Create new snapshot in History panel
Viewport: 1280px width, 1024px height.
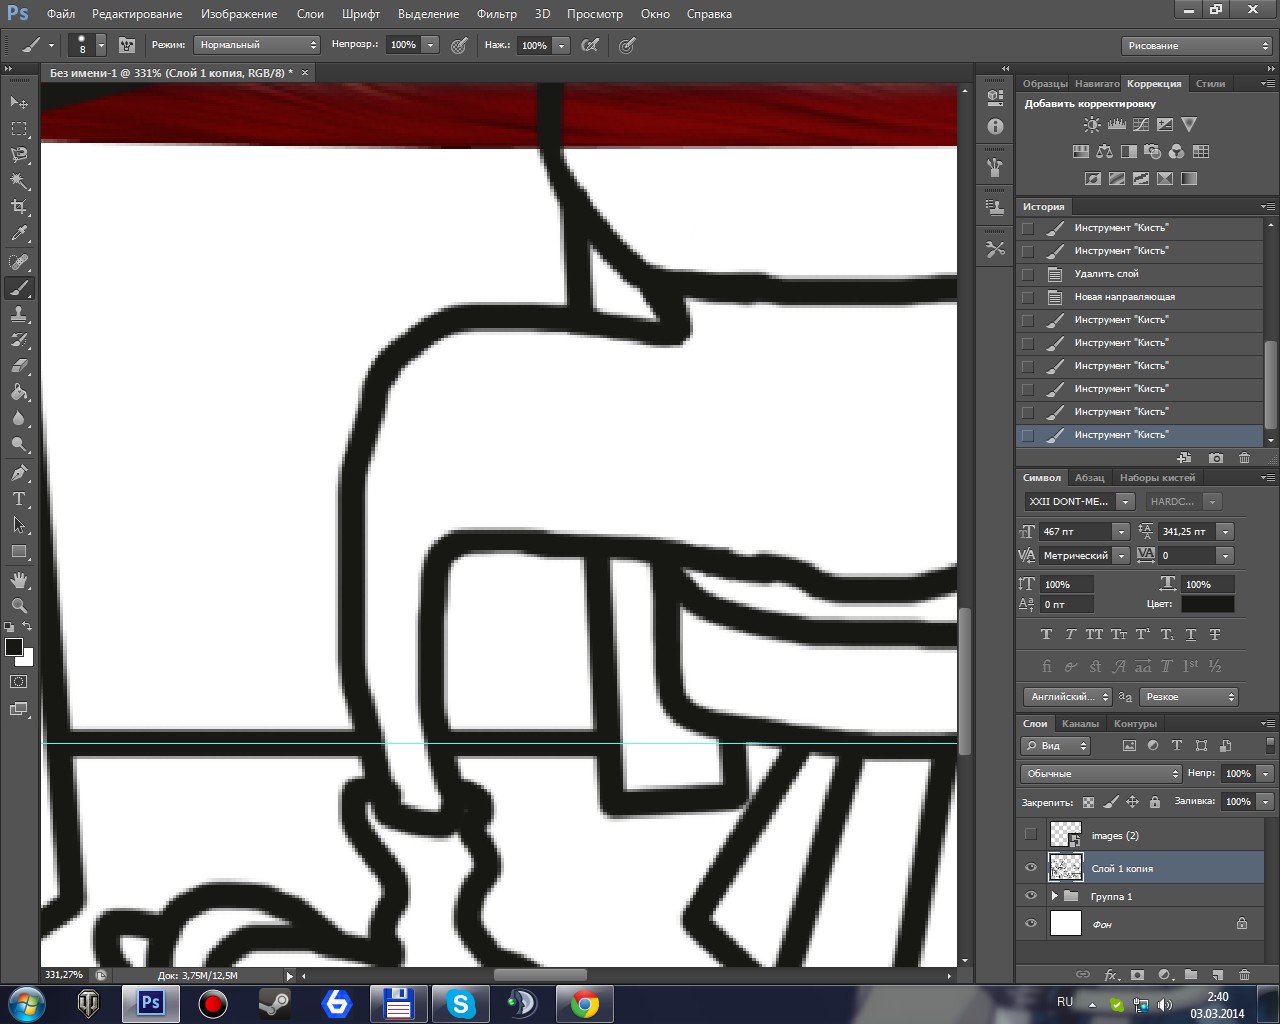[1216, 458]
